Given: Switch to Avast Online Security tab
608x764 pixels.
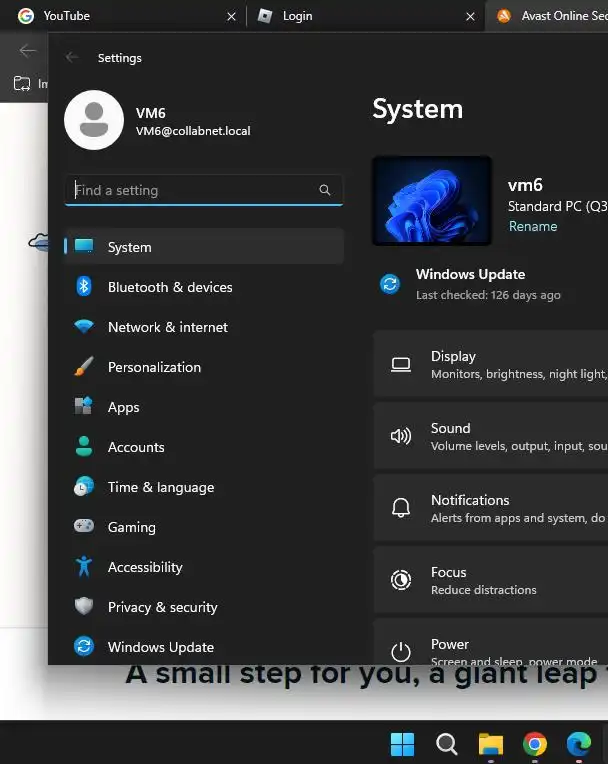Looking at the screenshot, I should tap(547, 16).
